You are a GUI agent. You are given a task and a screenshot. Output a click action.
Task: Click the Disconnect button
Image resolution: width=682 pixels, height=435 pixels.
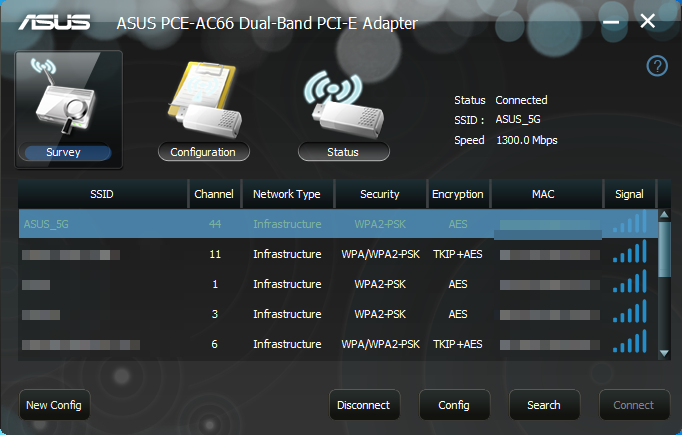click(x=364, y=405)
